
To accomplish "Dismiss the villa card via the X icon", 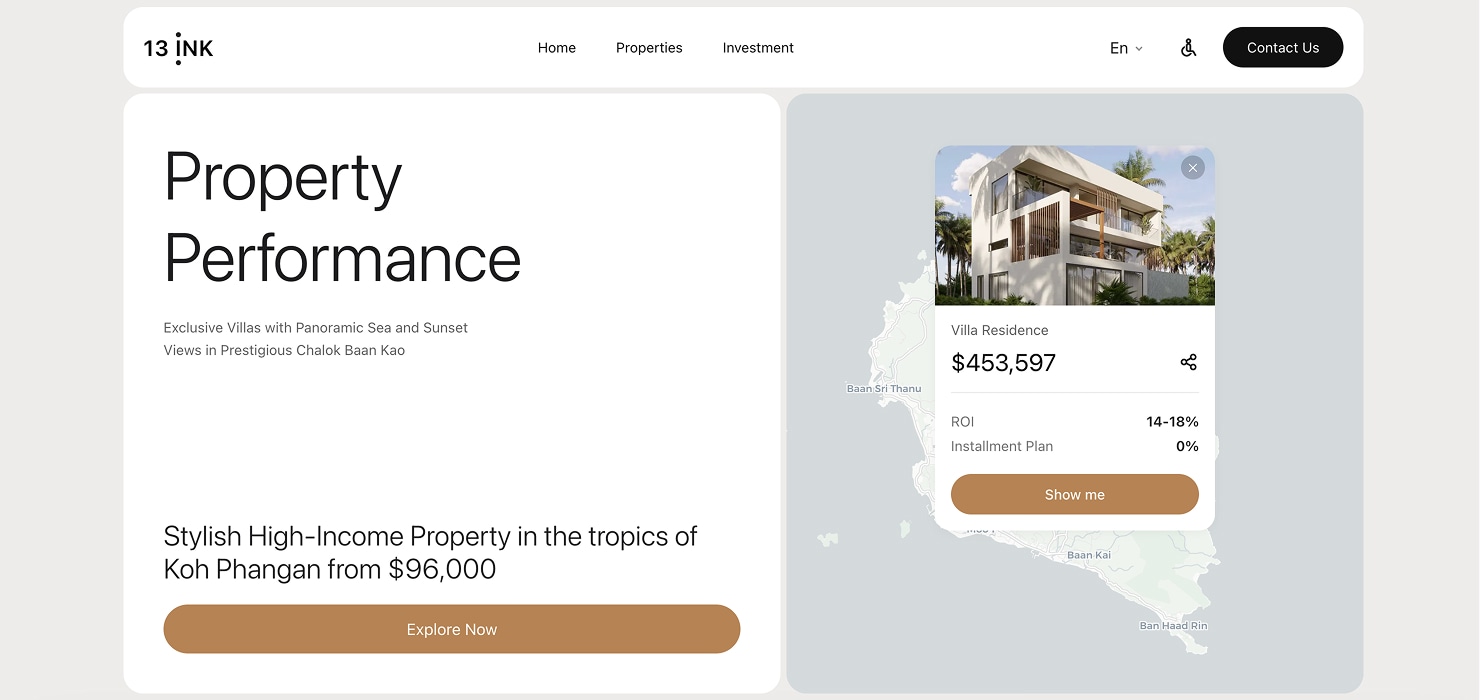I will point(1192,167).
